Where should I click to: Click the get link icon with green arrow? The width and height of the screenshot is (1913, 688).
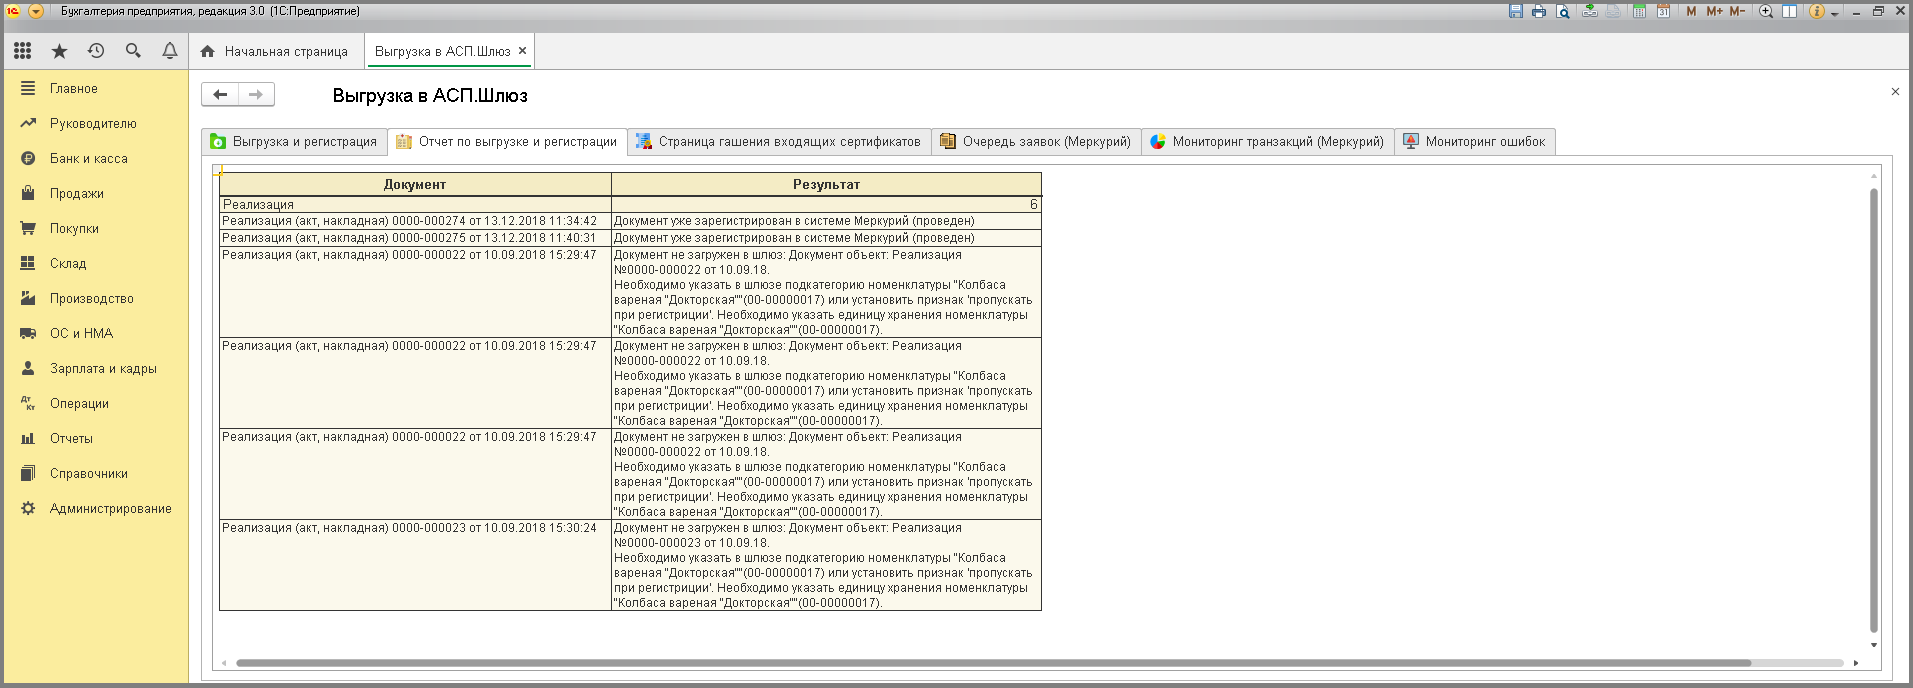click(x=1590, y=11)
